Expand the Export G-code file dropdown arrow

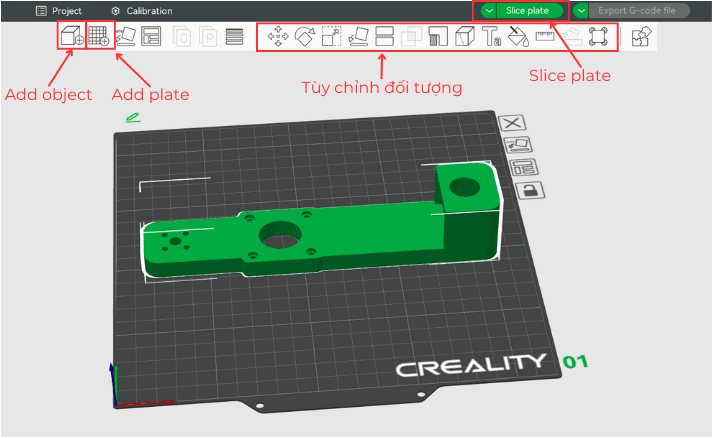581,10
